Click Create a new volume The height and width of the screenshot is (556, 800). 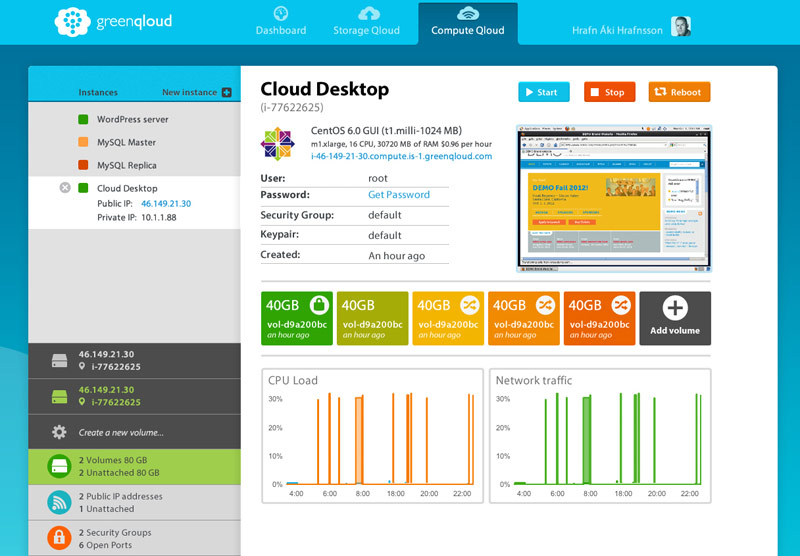tap(134, 432)
